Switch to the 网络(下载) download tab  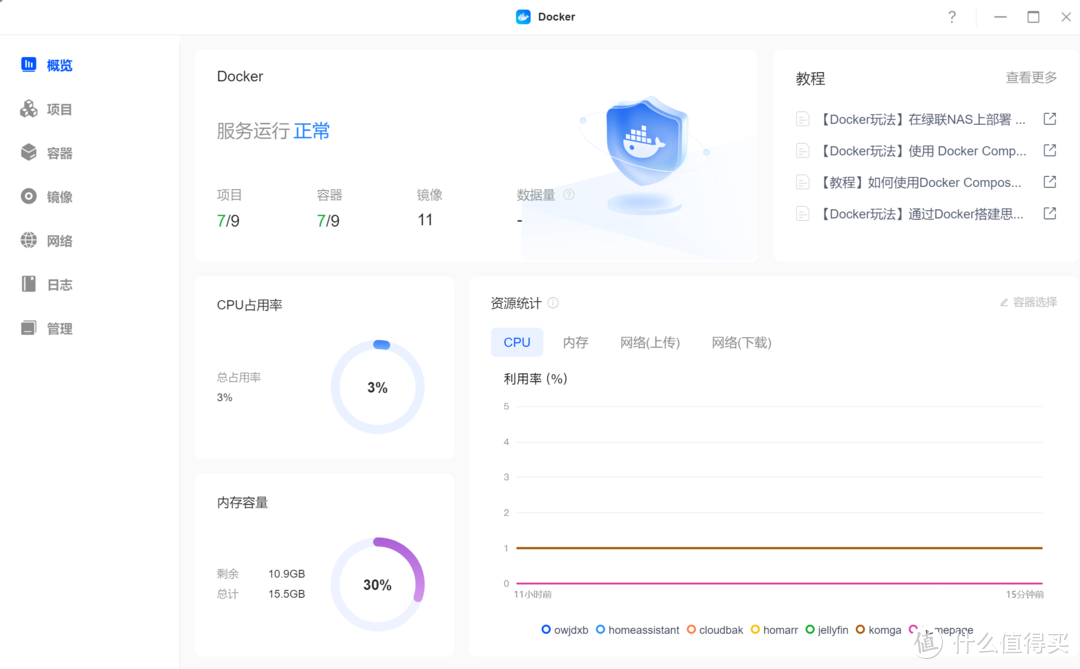pyautogui.click(x=740, y=342)
